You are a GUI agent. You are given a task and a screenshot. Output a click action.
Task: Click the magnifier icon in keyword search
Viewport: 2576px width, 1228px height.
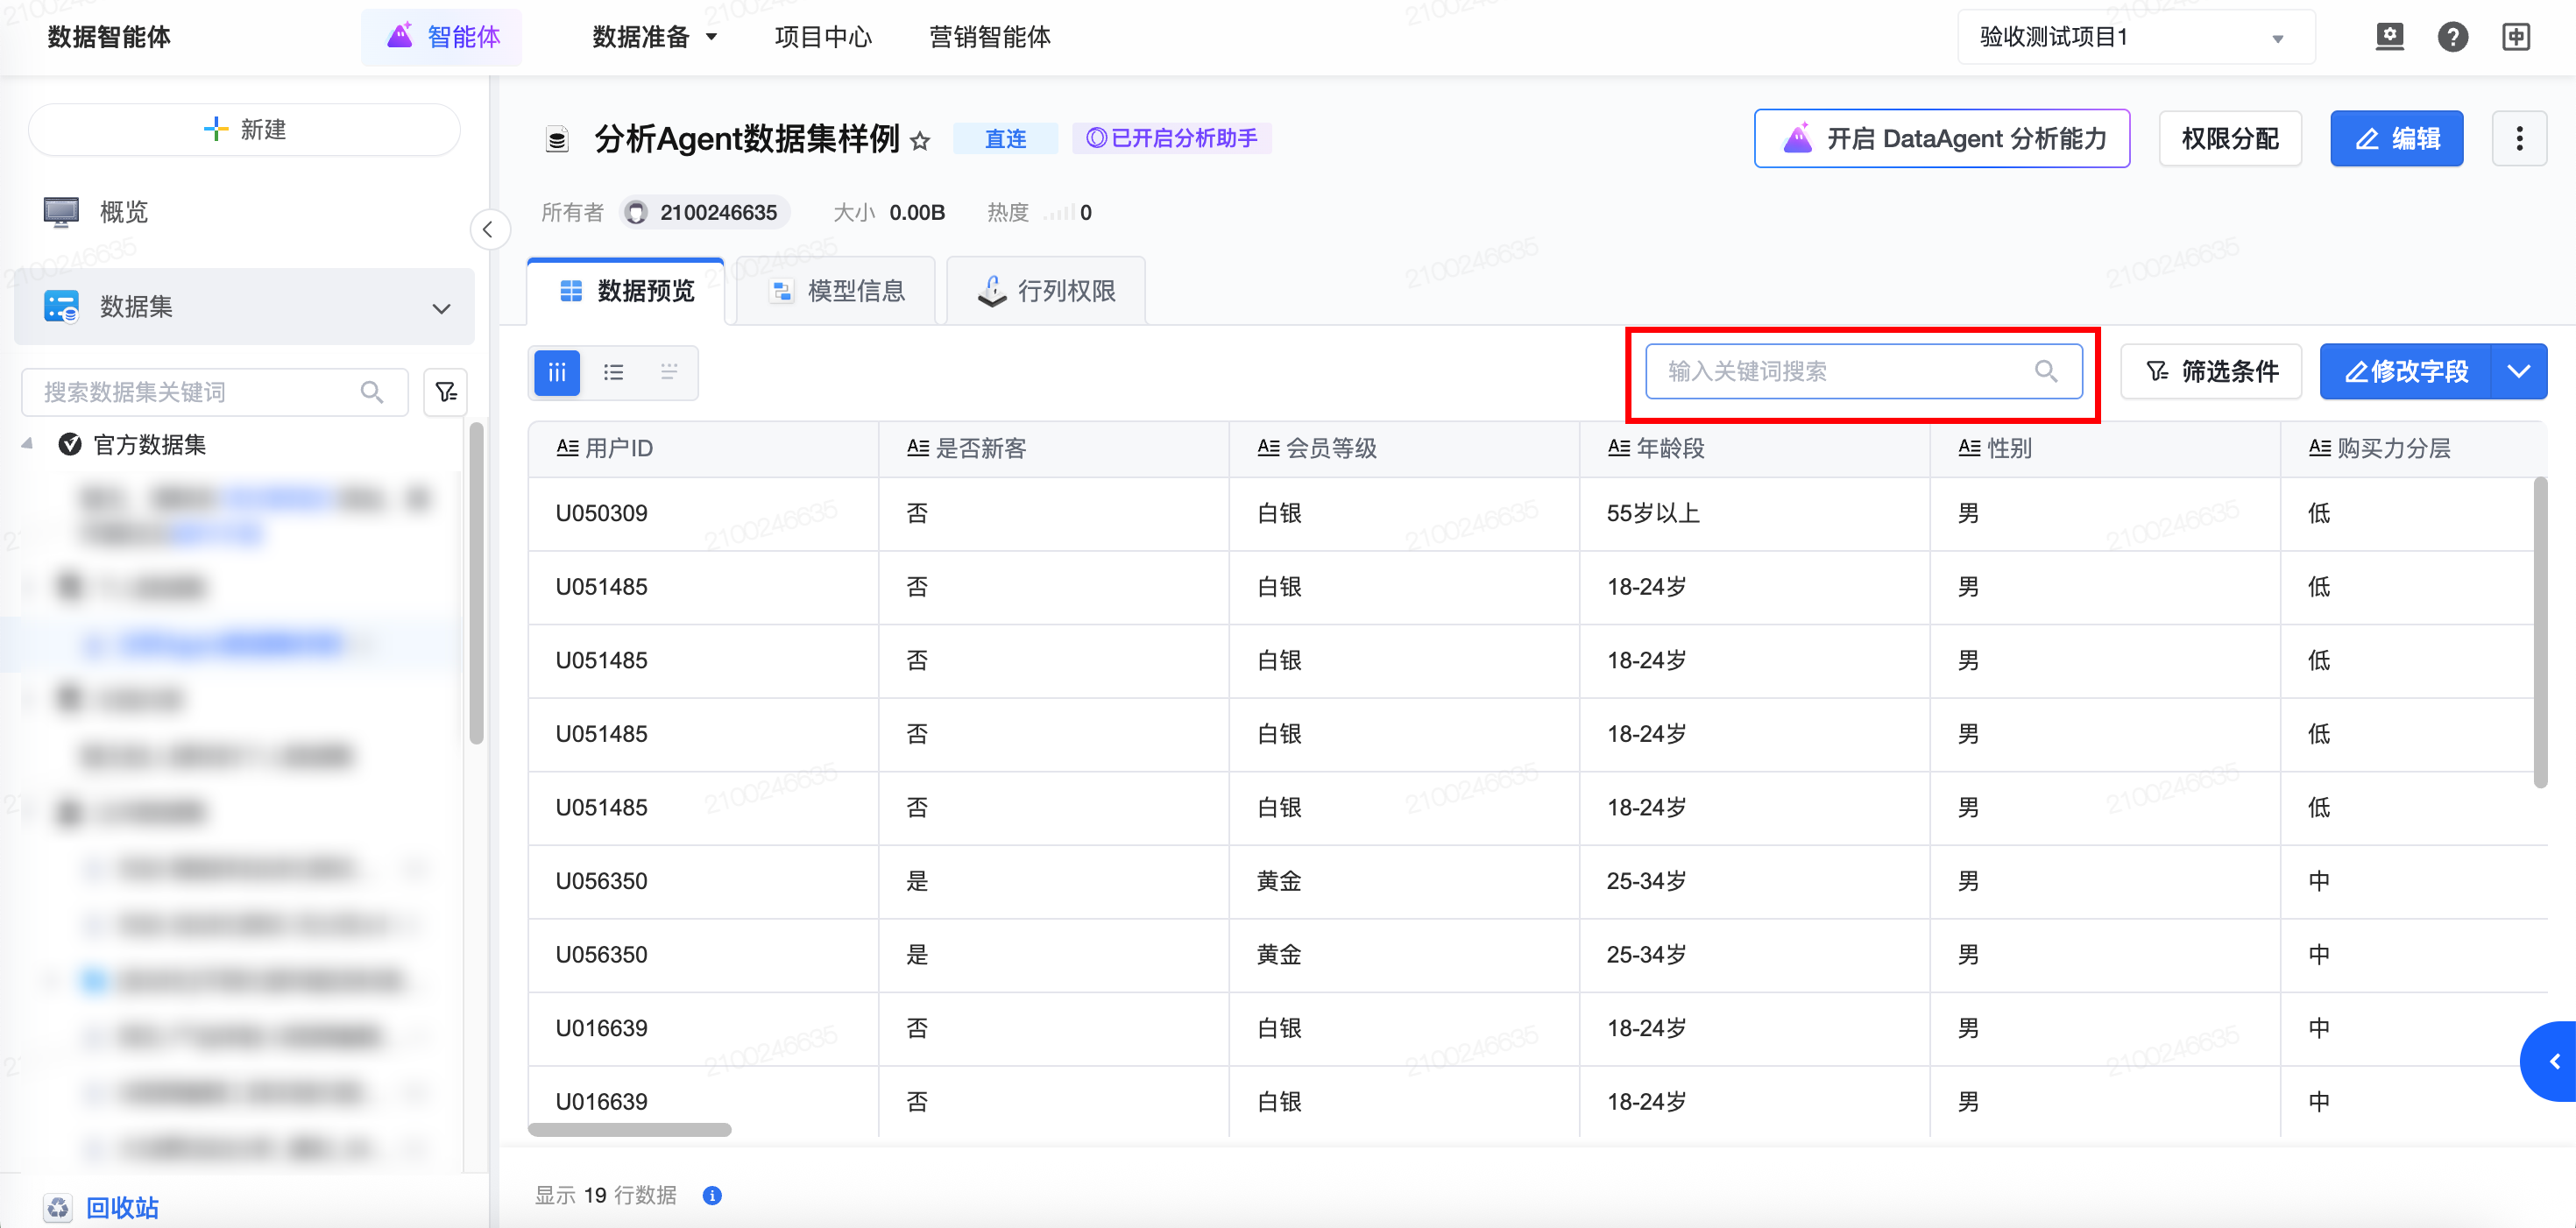[2046, 371]
